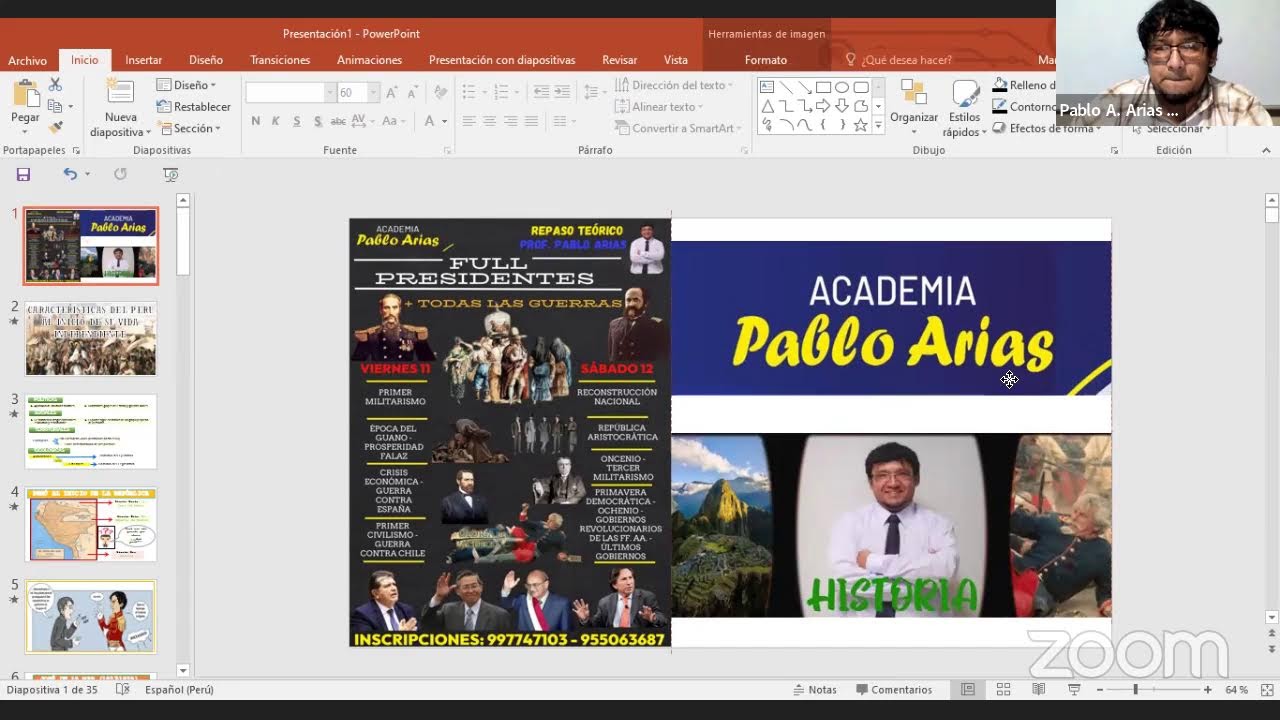Click the Clear formatting eraser icon
Screen dimensions: 1280x720
[440, 92]
